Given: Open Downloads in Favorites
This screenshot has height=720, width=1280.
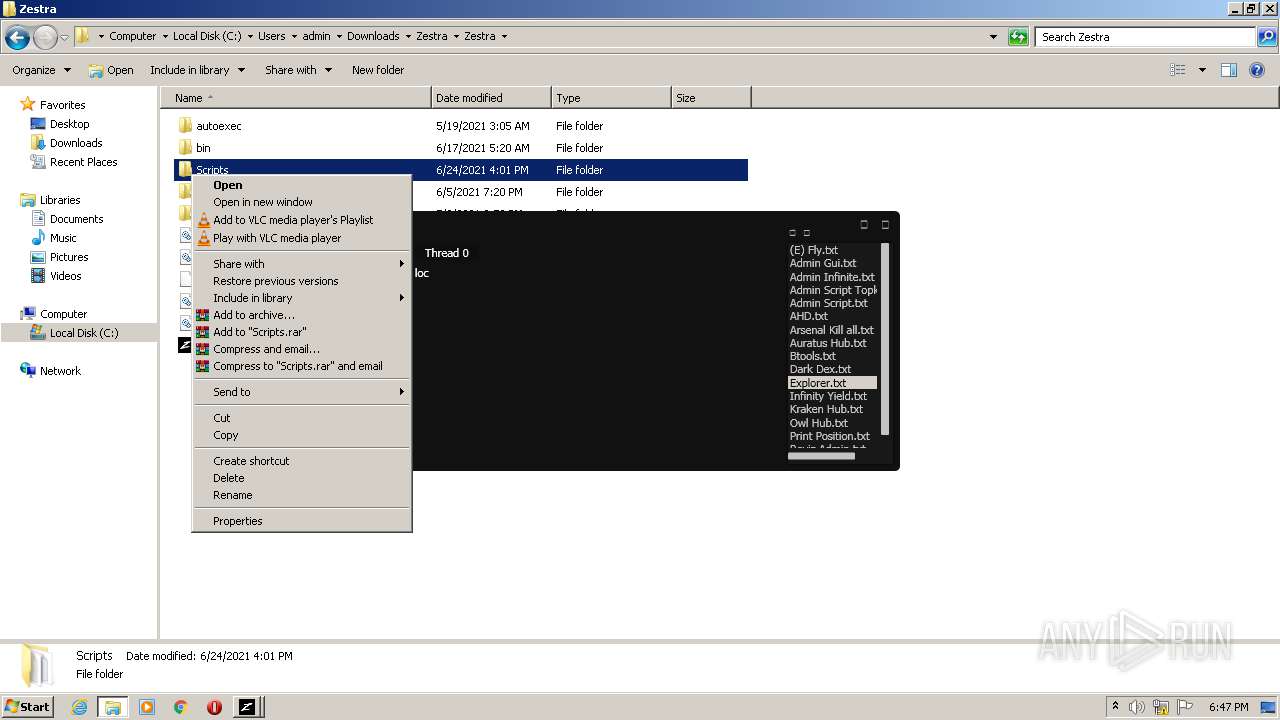Looking at the screenshot, I should click(x=76, y=143).
